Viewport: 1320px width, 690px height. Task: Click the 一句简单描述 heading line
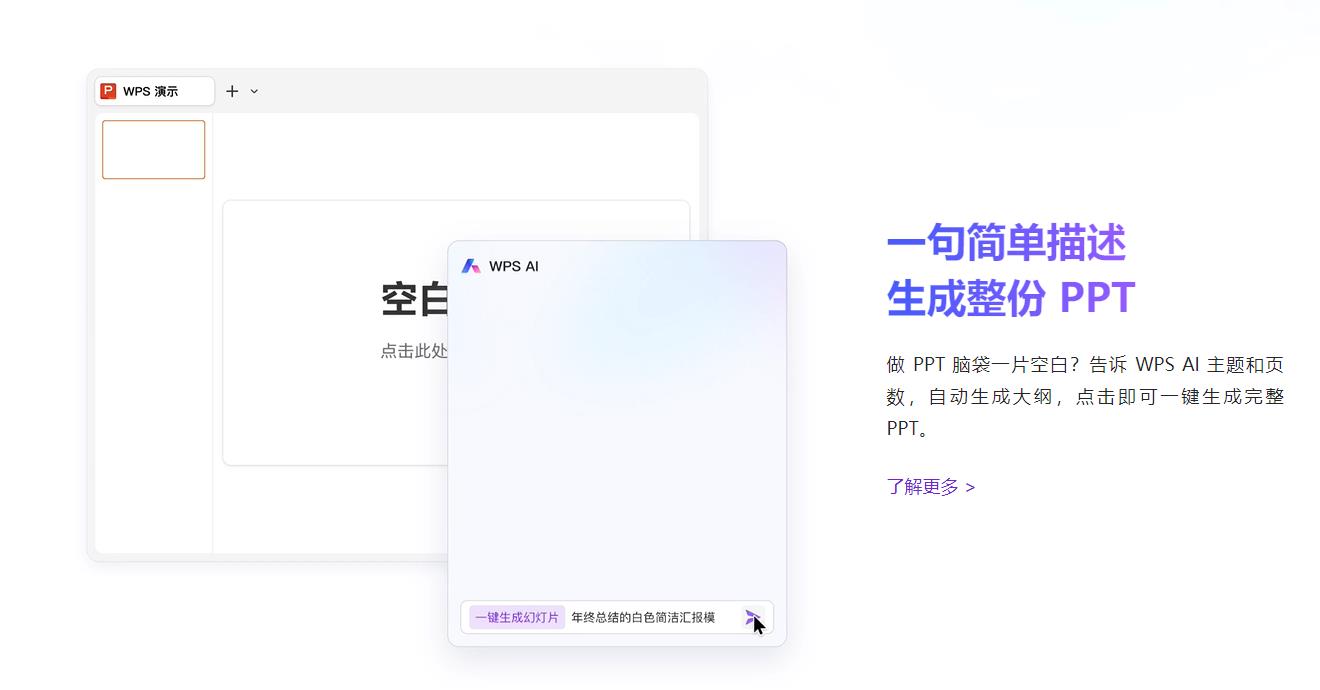1006,243
